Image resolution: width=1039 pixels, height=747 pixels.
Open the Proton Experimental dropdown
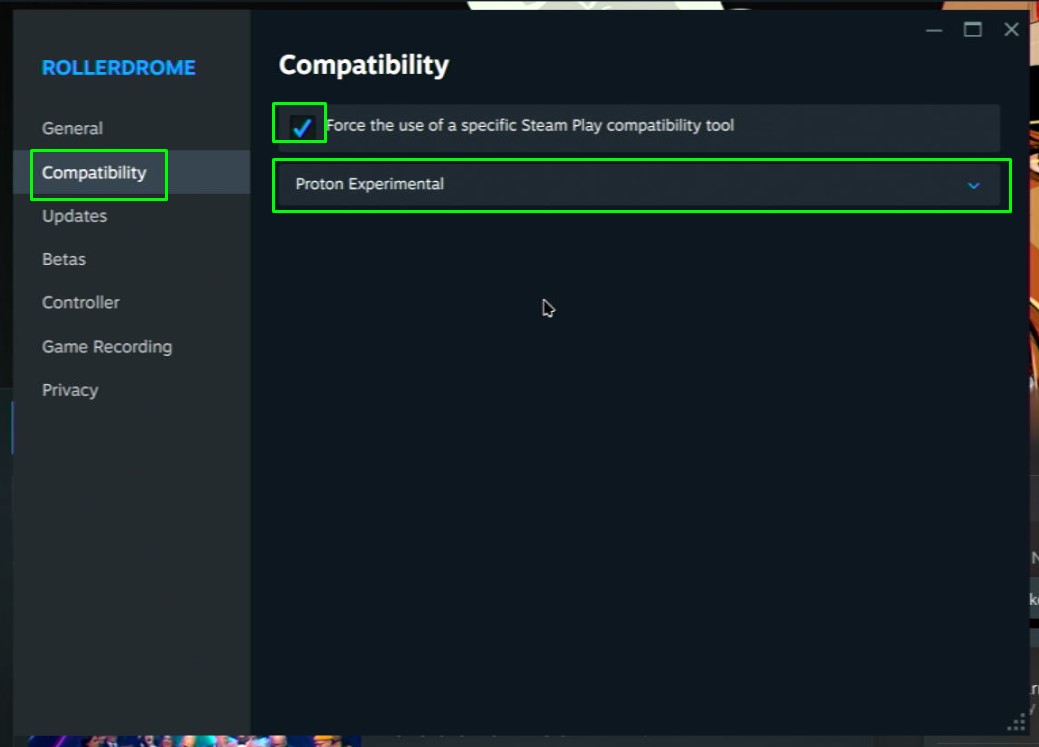[639, 185]
